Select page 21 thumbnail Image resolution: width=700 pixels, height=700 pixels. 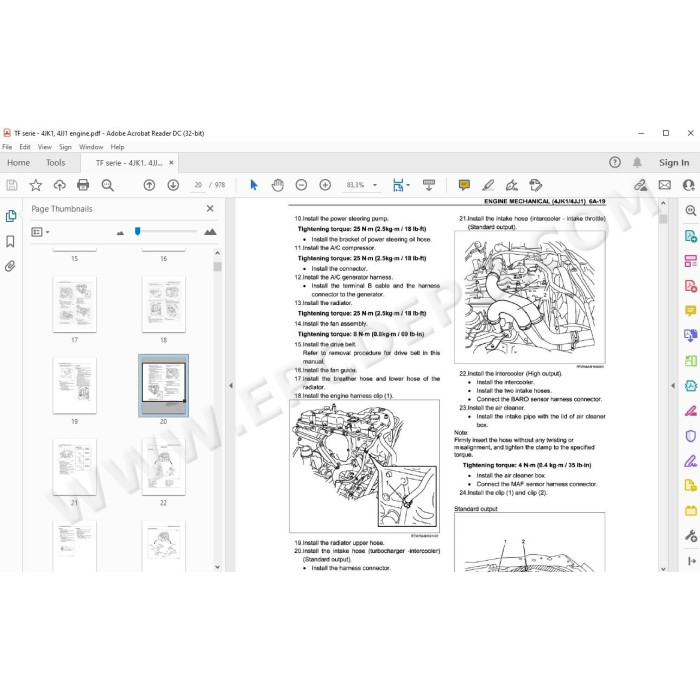75,467
